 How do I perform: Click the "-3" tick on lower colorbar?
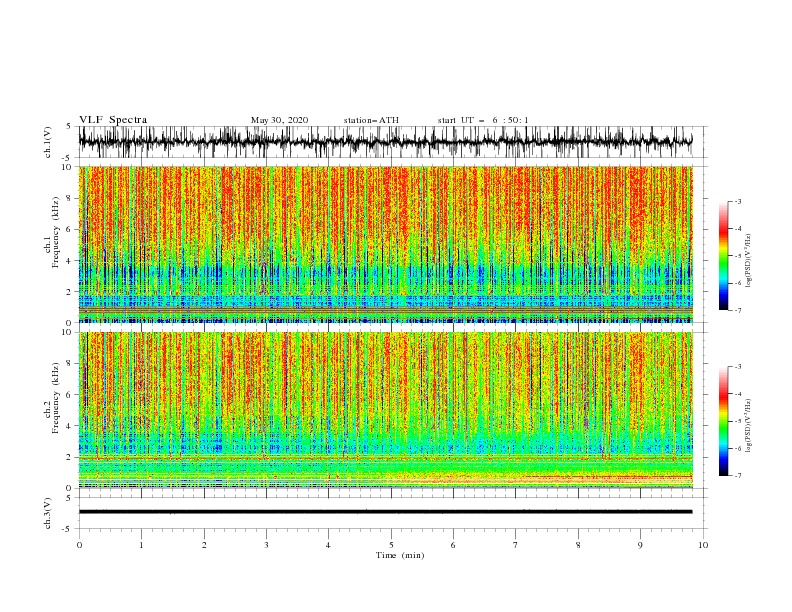point(737,367)
